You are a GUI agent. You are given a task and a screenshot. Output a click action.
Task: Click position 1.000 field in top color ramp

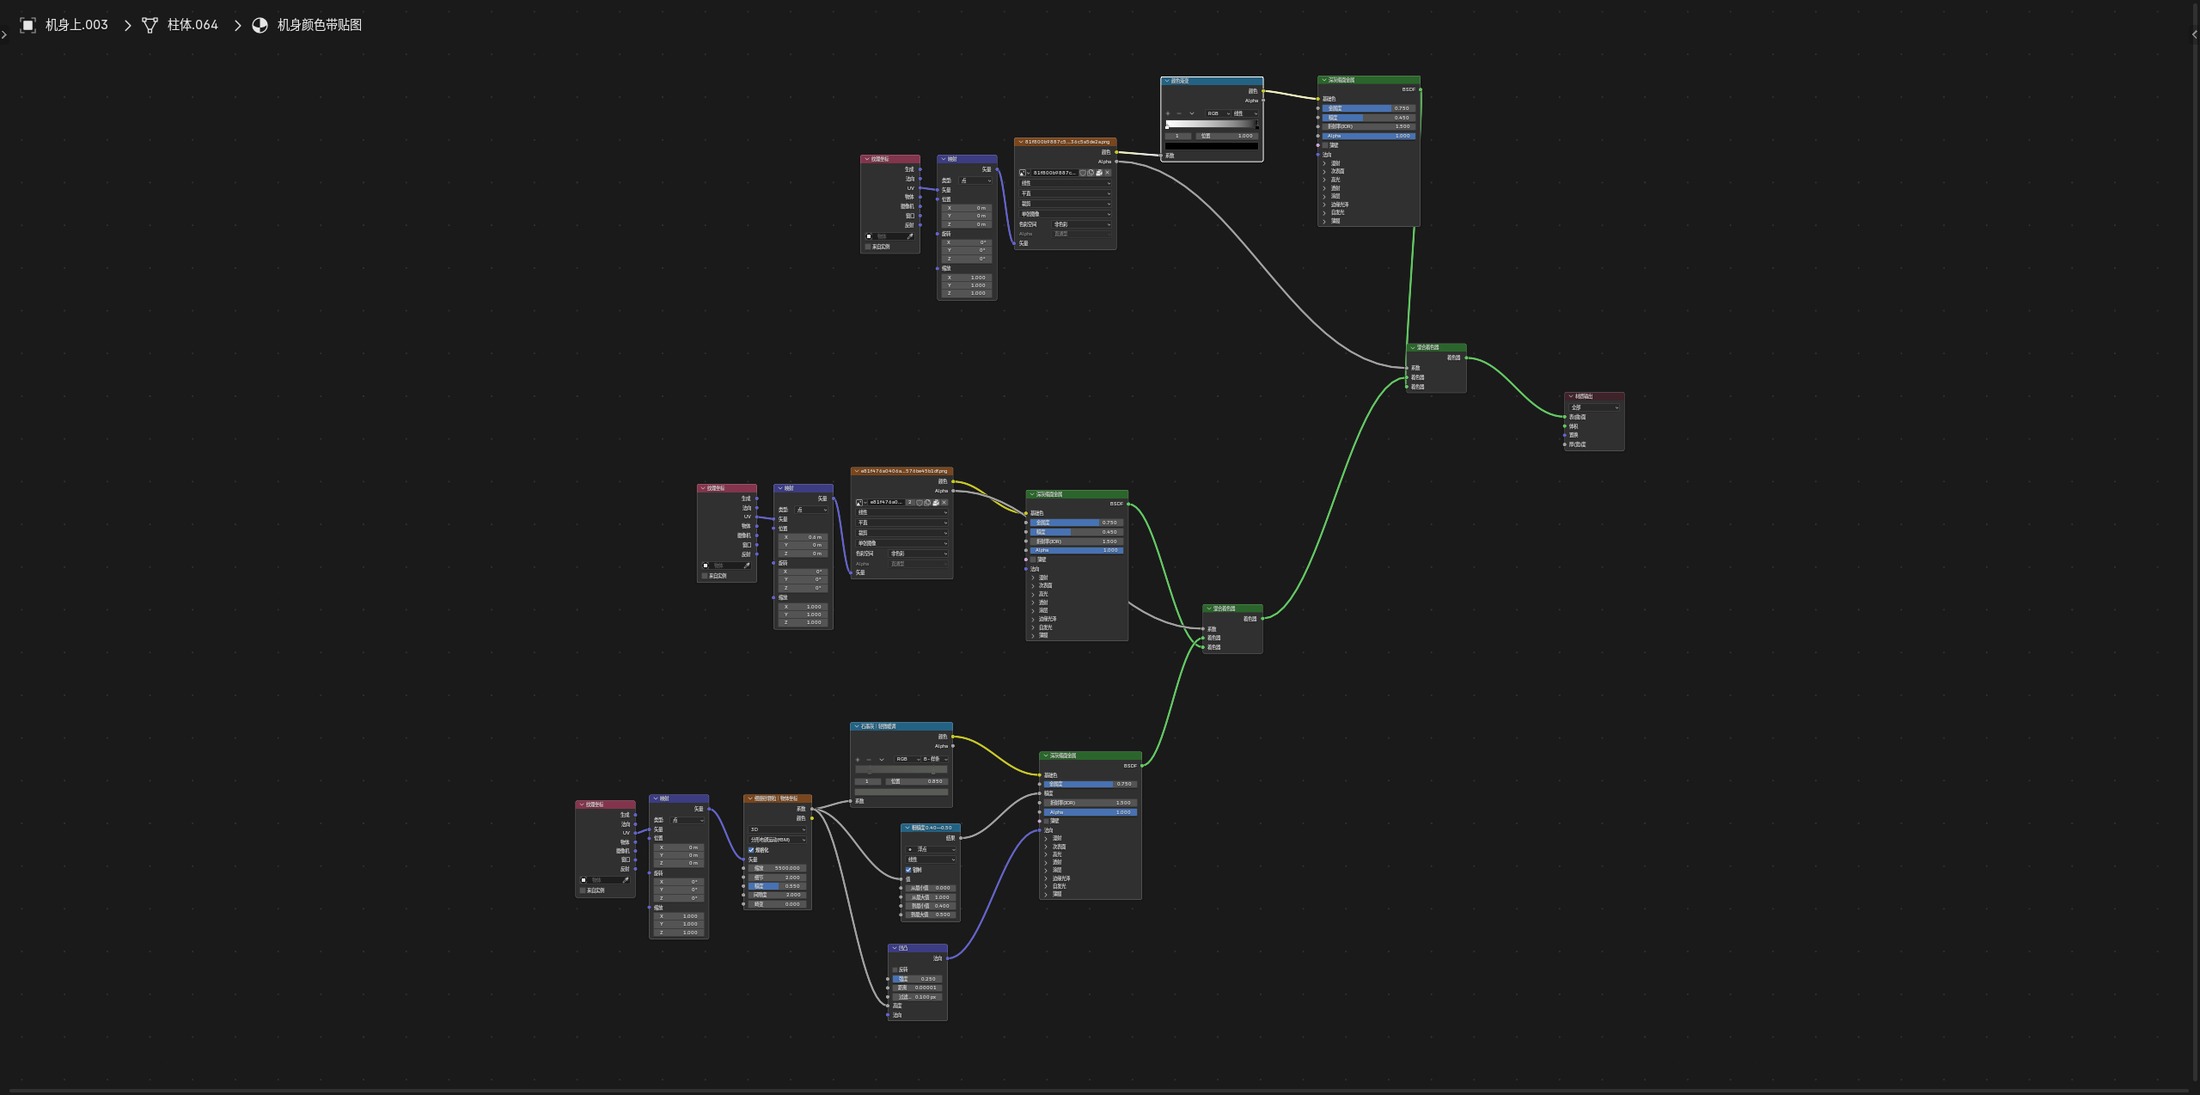[1227, 136]
